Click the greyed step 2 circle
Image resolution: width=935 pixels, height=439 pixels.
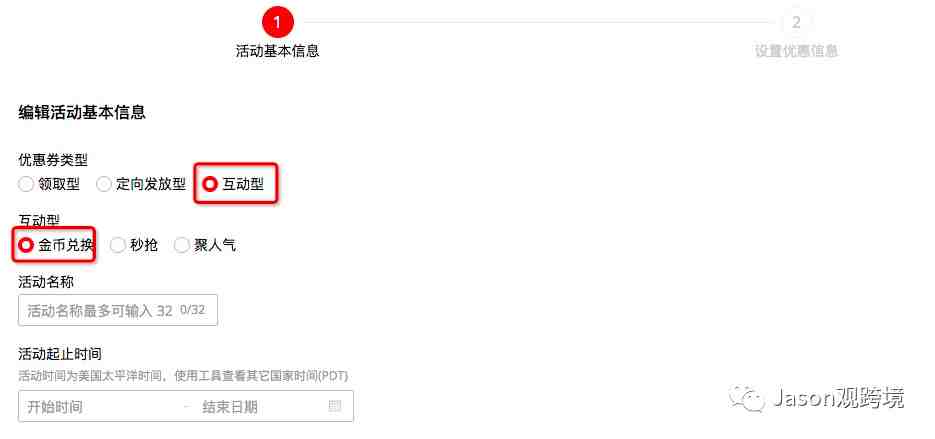pos(796,22)
